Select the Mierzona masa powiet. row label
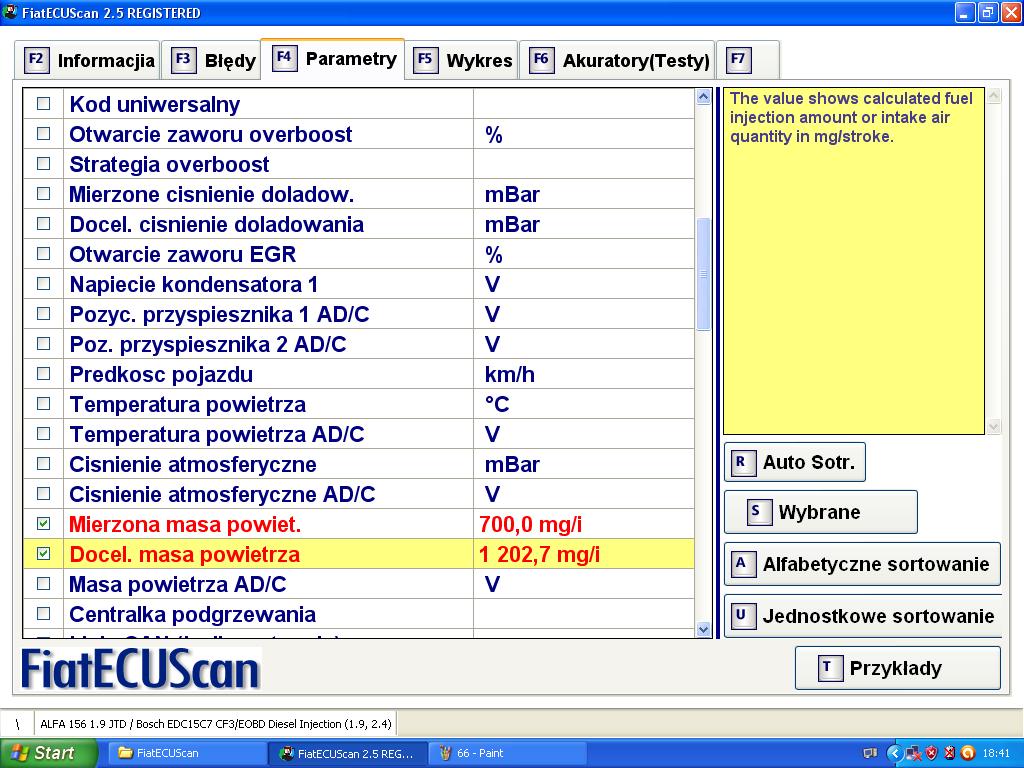 pos(185,524)
